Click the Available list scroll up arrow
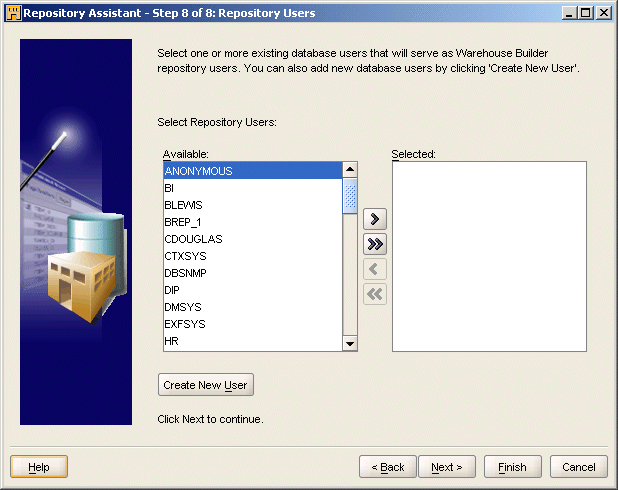The image size is (618, 490). tap(350, 170)
